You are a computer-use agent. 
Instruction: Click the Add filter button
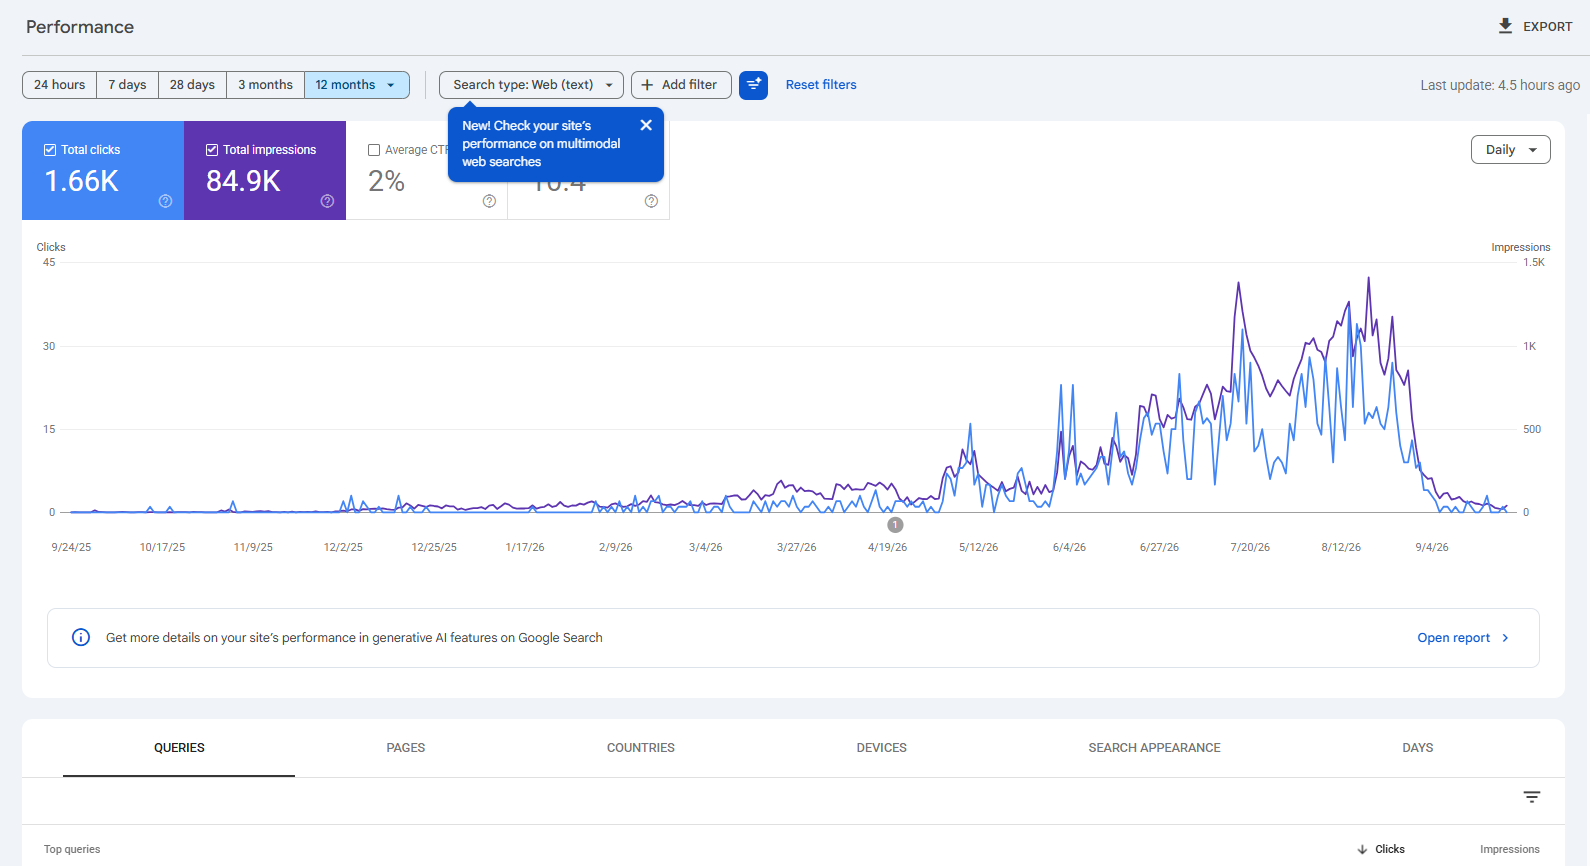681,85
